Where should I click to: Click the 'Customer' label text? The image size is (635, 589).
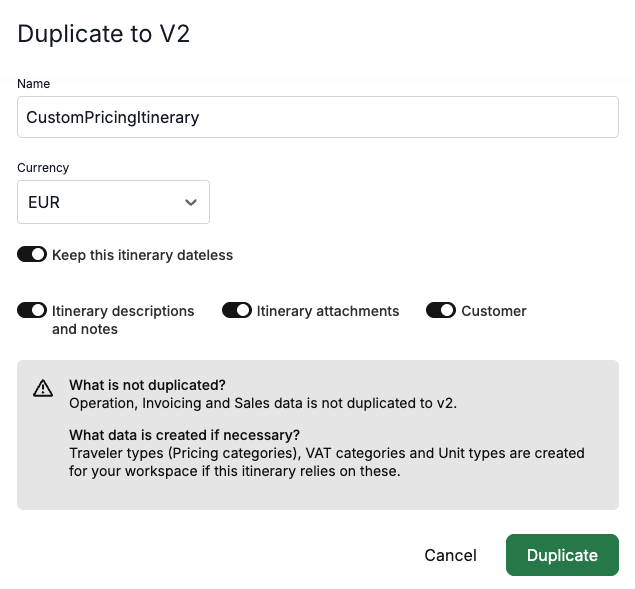[x=494, y=311]
